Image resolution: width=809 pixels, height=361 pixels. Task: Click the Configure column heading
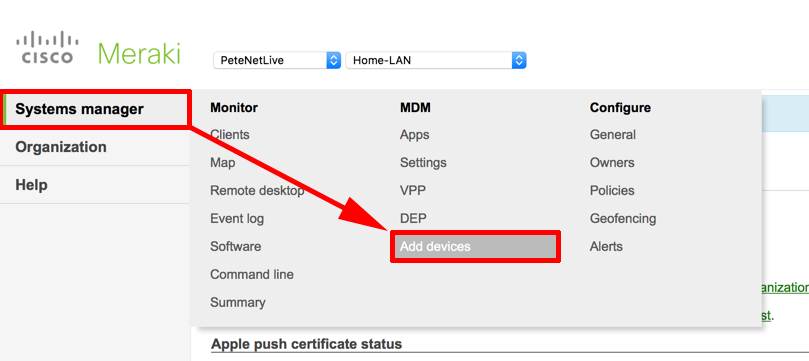click(x=620, y=108)
